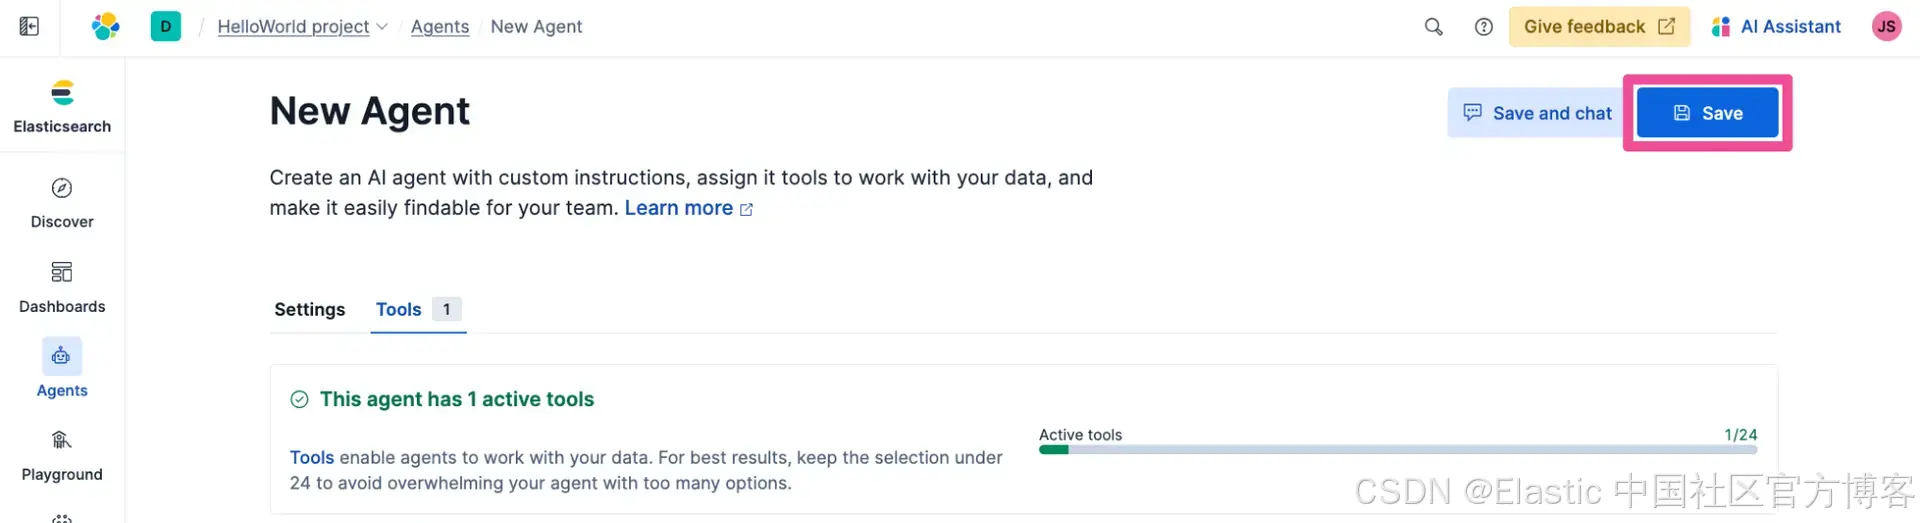
Task: Switch to the Settings tab
Action: (309, 310)
